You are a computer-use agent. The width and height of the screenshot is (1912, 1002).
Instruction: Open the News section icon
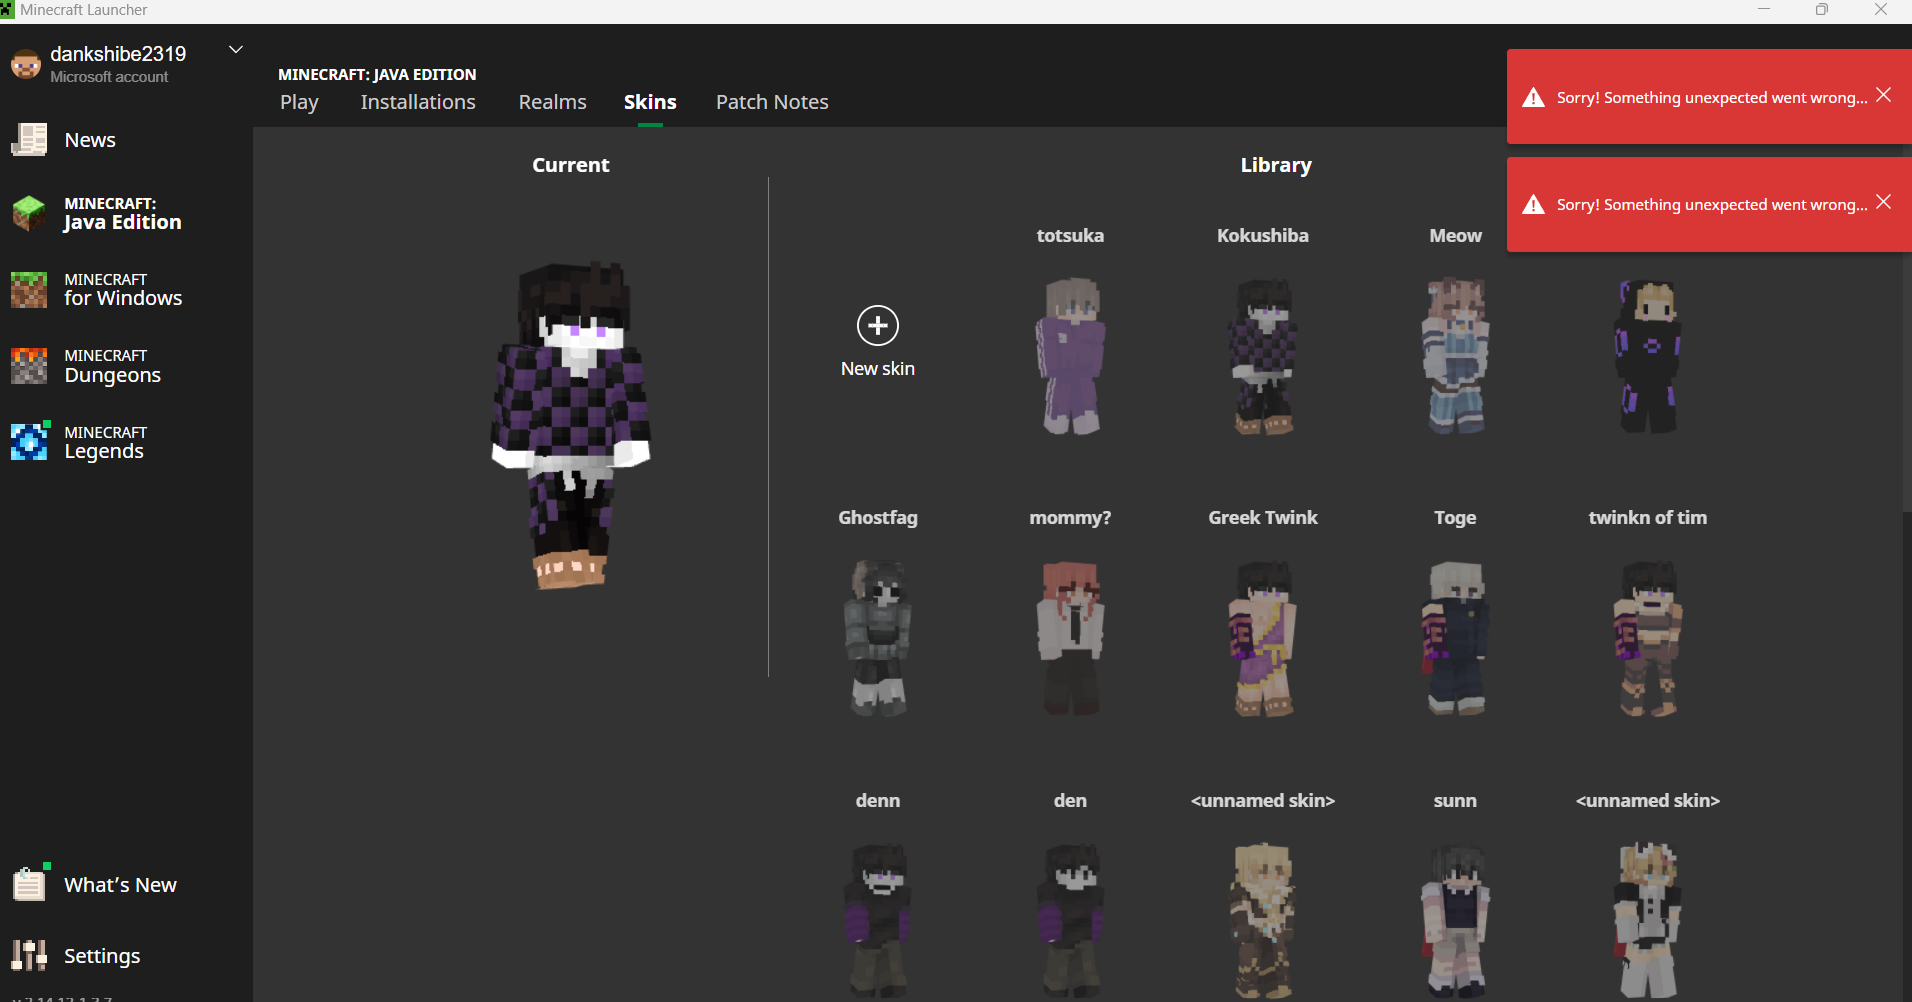click(29, 140)
